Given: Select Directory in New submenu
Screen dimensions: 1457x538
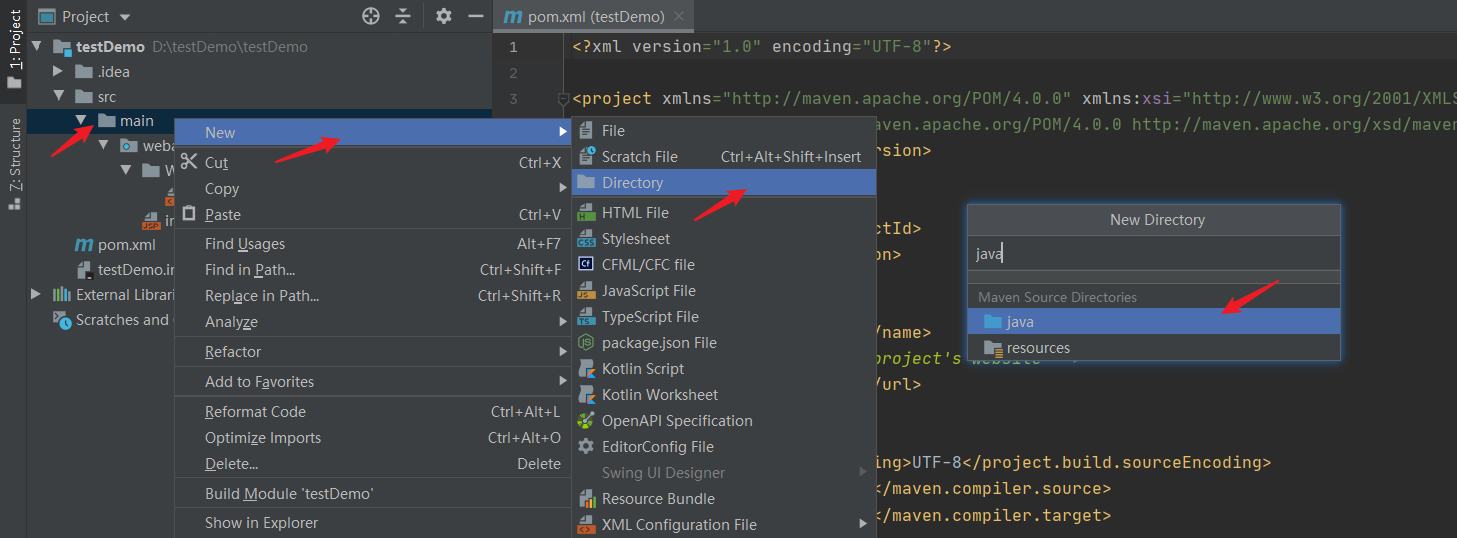Looking at the screenshot, I should click(724, 183).
